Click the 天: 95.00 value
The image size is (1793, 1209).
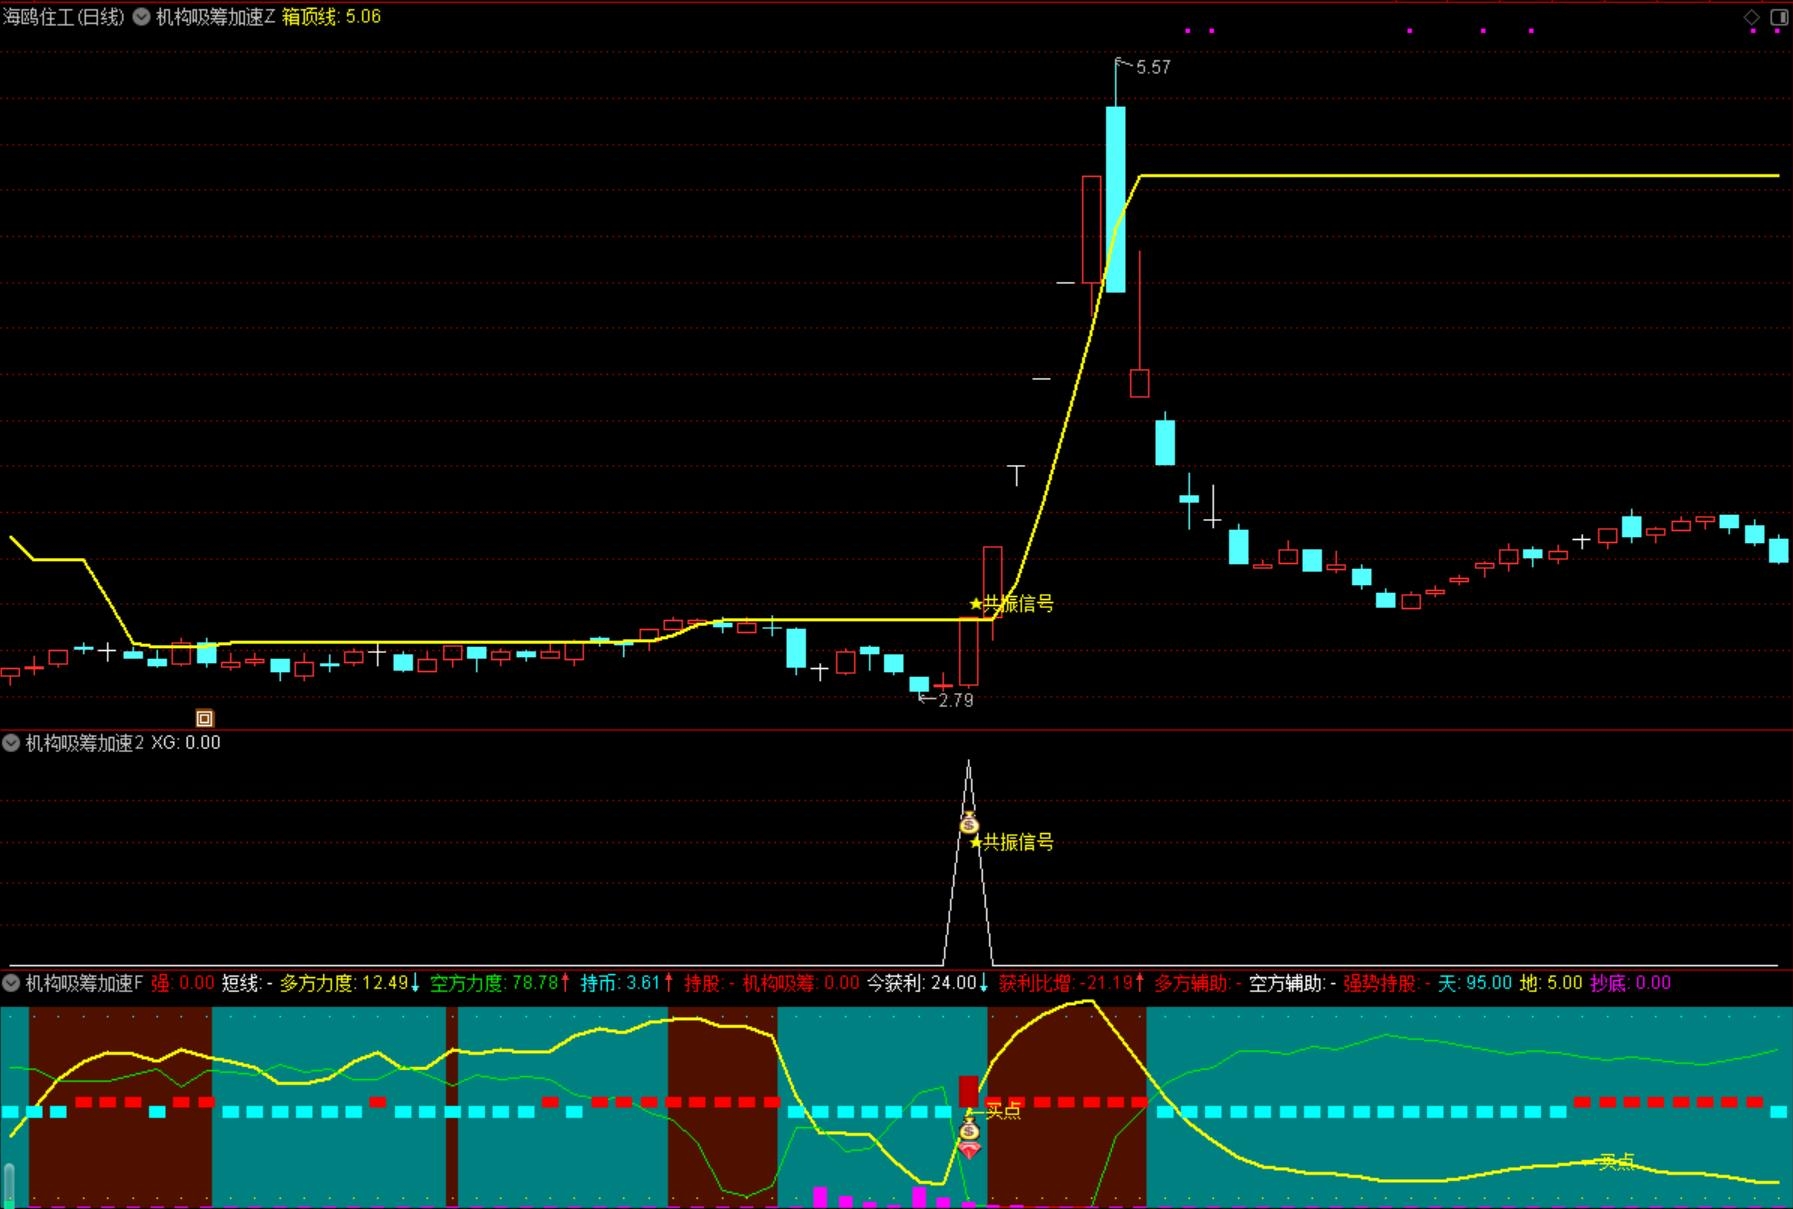pos(1475,983)
